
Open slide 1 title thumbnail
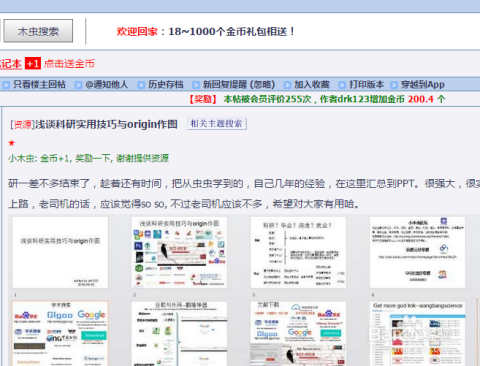(x=60, y=252)
